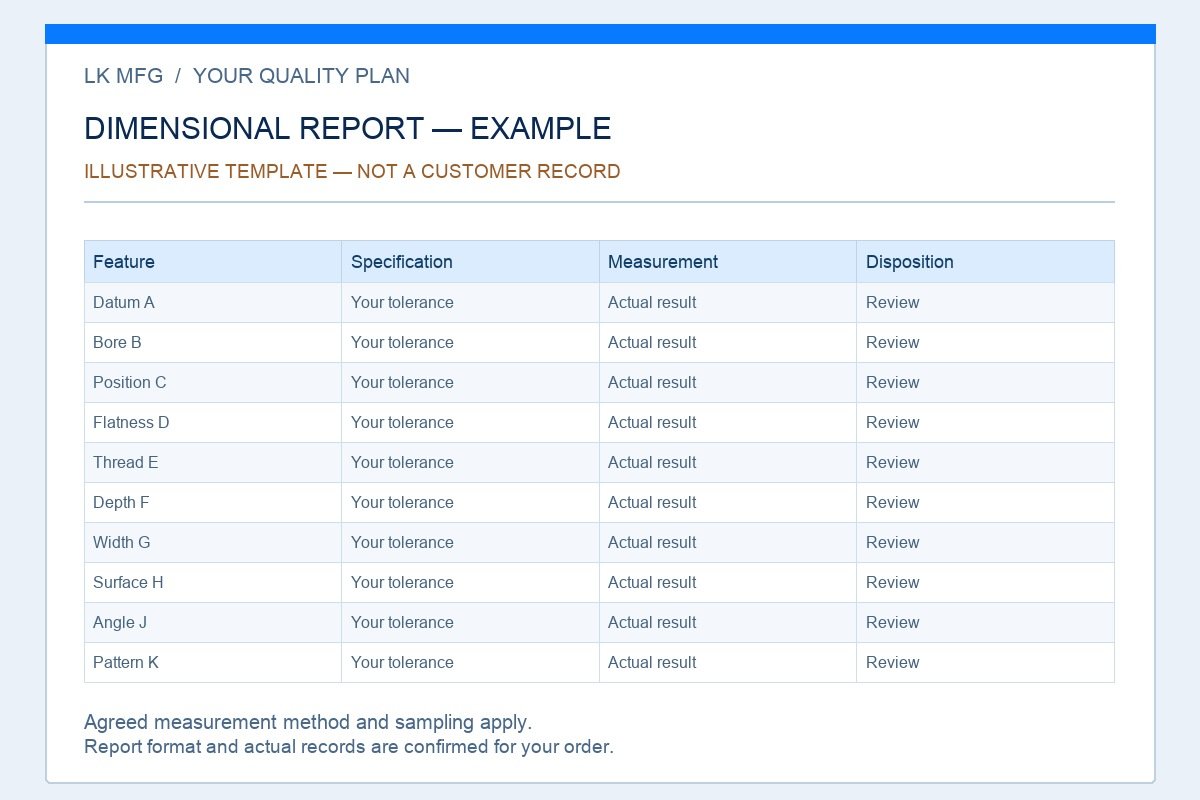This screenshot has width=1200, height=800.
Task: Click the 'YOUR QUALITY PLAN' breadcrumb text
Action: point(301,76)
